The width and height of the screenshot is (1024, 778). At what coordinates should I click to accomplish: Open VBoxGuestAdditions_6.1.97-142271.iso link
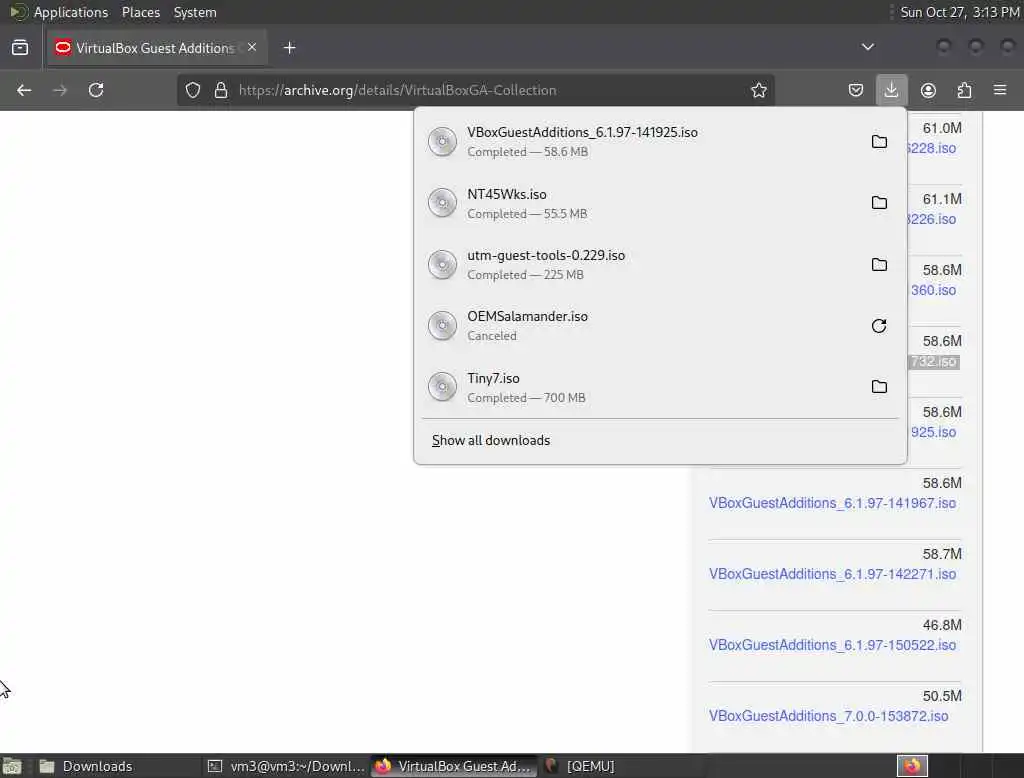[832, 574]
